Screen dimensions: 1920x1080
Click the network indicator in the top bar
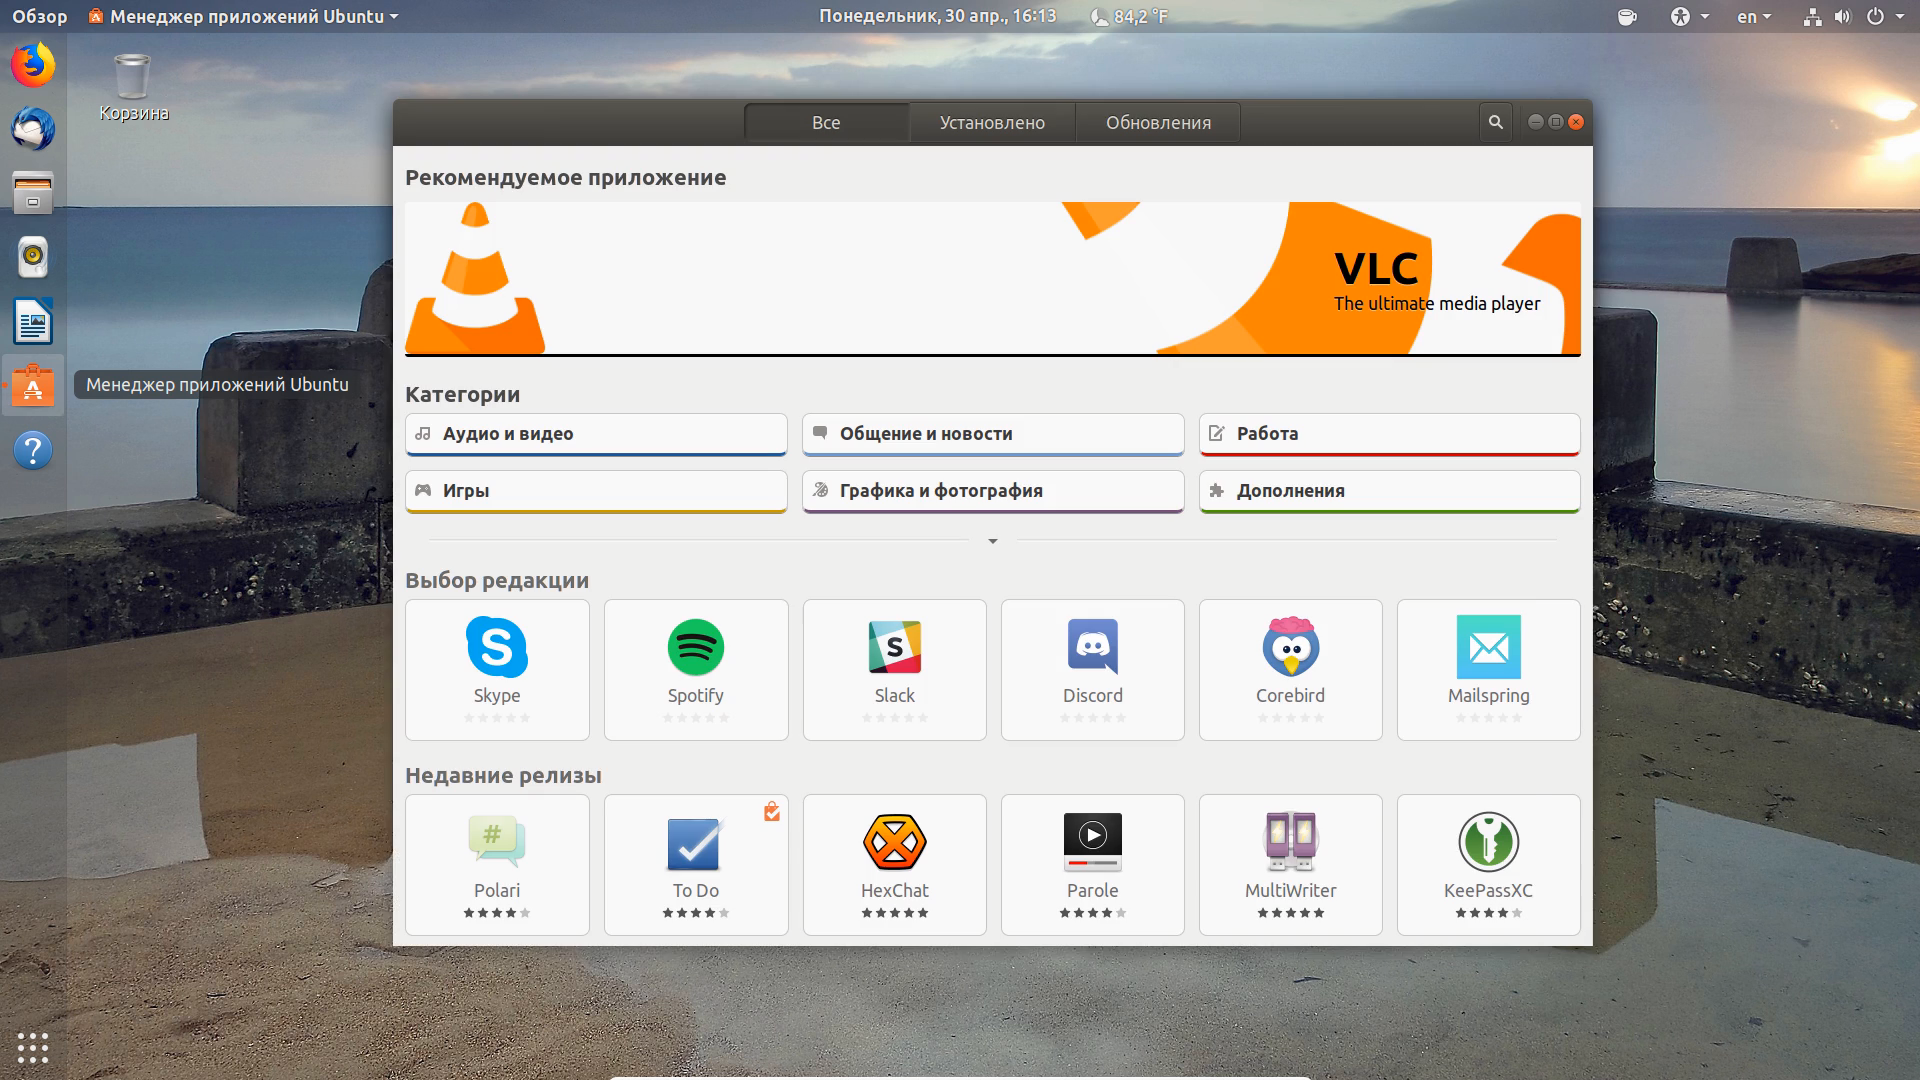coord(1812,16)
